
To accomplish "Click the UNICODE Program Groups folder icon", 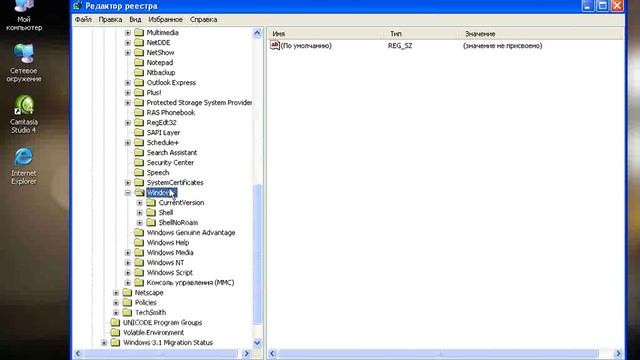I will point(116,322).
